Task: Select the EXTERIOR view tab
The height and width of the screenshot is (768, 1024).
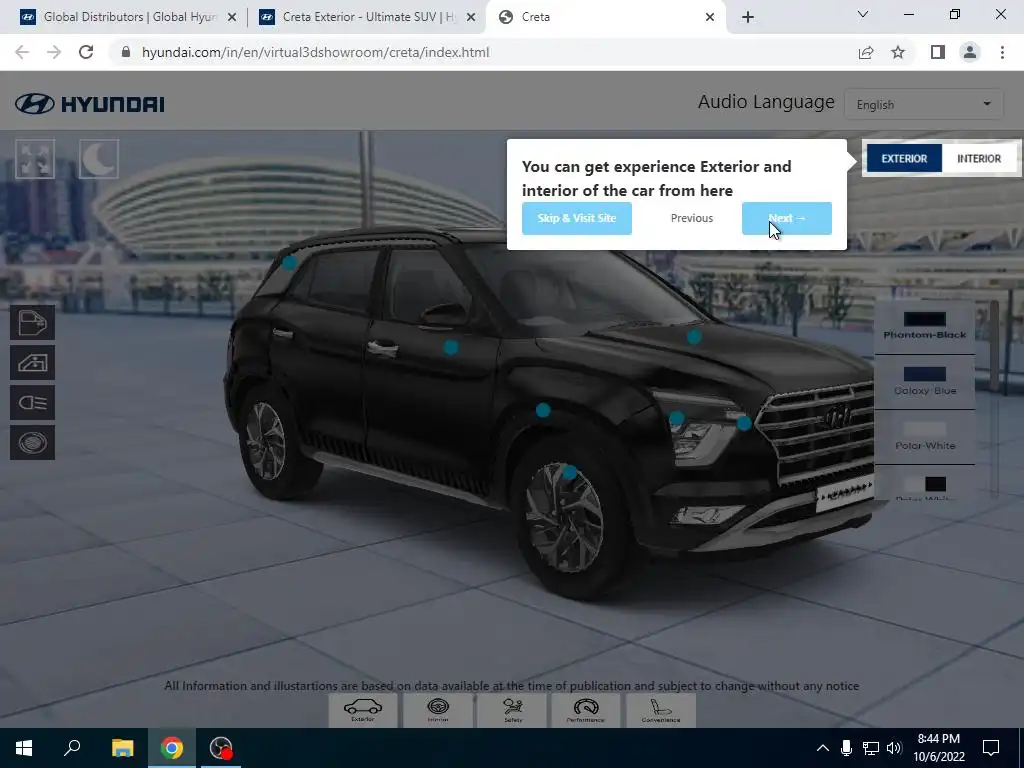Action: [x=904, y=159]
